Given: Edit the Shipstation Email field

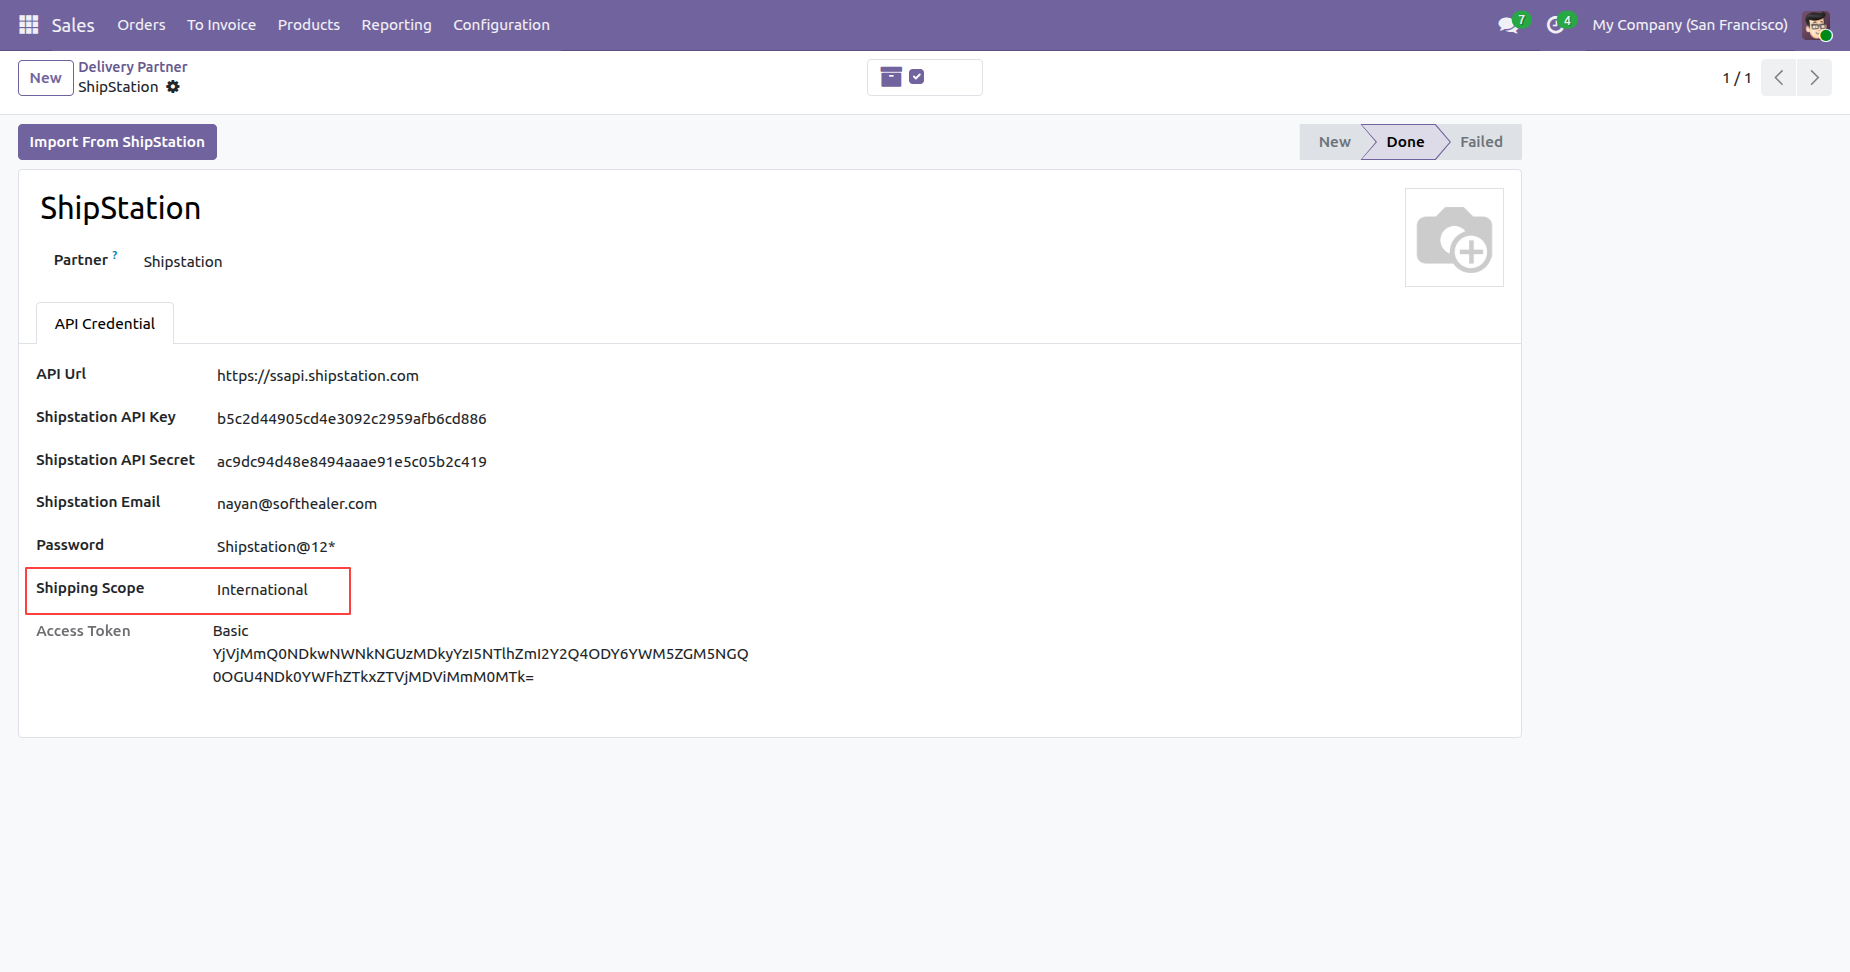Looking at the screenshot, I should (297, 504).
